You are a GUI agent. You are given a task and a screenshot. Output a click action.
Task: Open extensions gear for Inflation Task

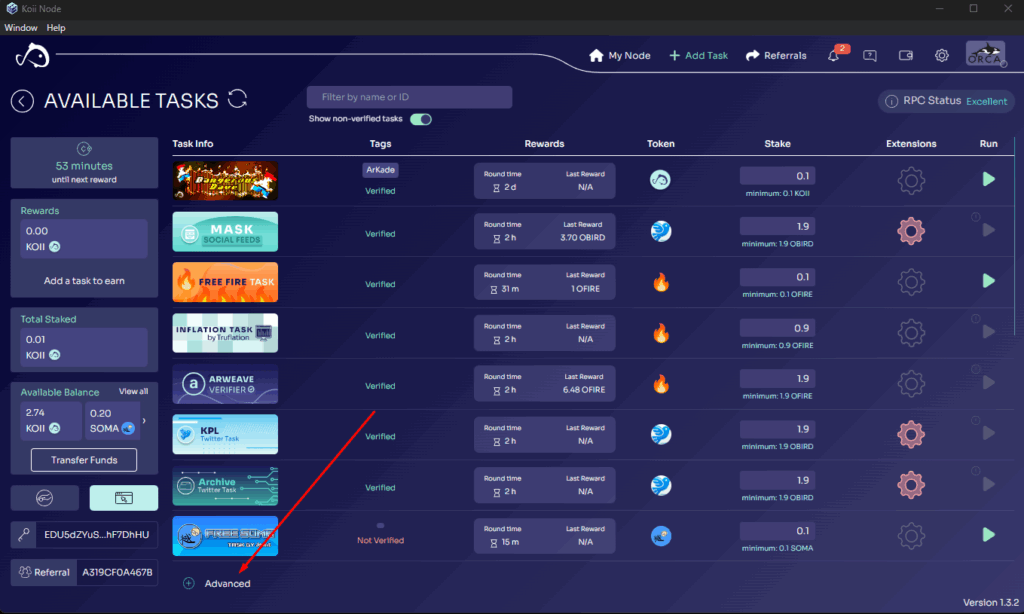pyautogui.click(x=911, y=333)
